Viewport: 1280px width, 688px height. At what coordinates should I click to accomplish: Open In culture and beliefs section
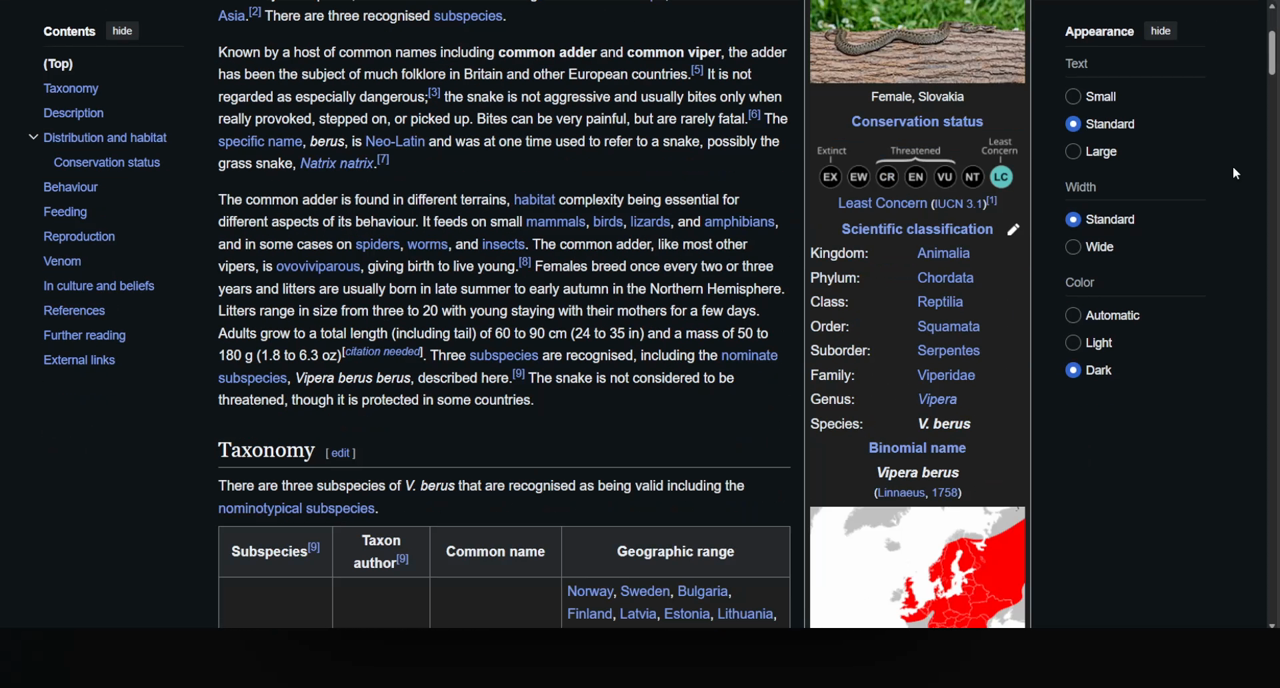[x=99, y=286]
